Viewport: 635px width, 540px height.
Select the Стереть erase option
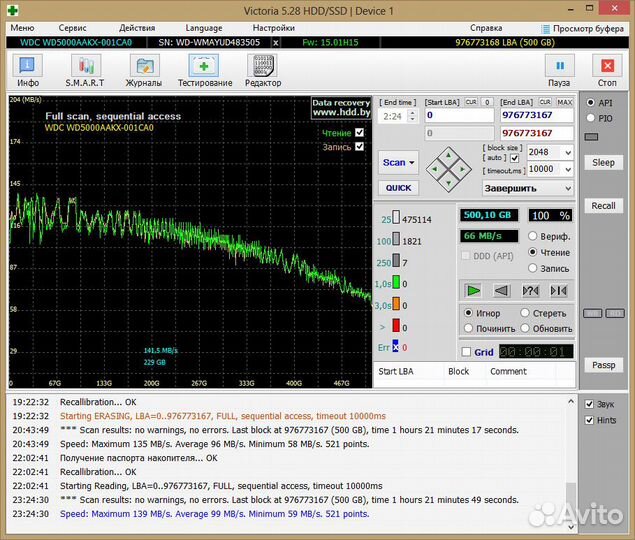click(x=525, y=313)
